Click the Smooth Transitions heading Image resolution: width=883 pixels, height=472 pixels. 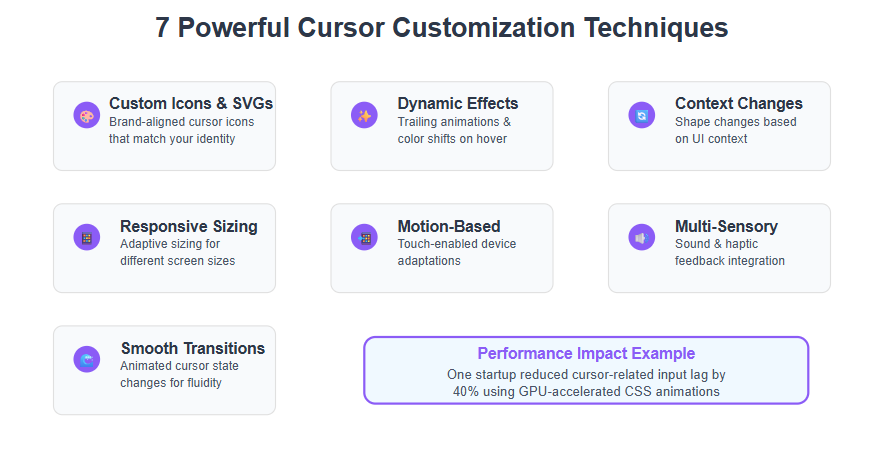(x=193, y=349)
